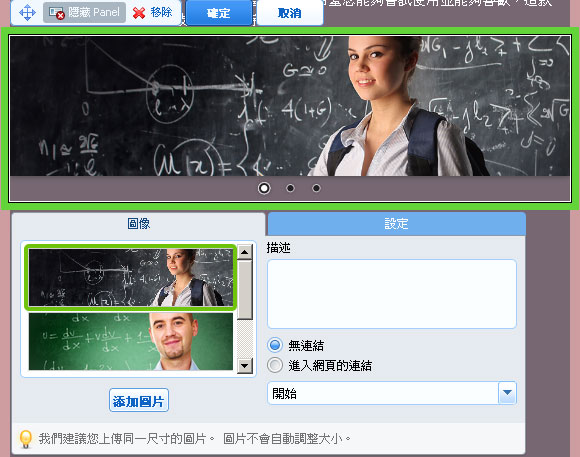Select the 進入網頁的連結 radio option

(x=275, y=365)
